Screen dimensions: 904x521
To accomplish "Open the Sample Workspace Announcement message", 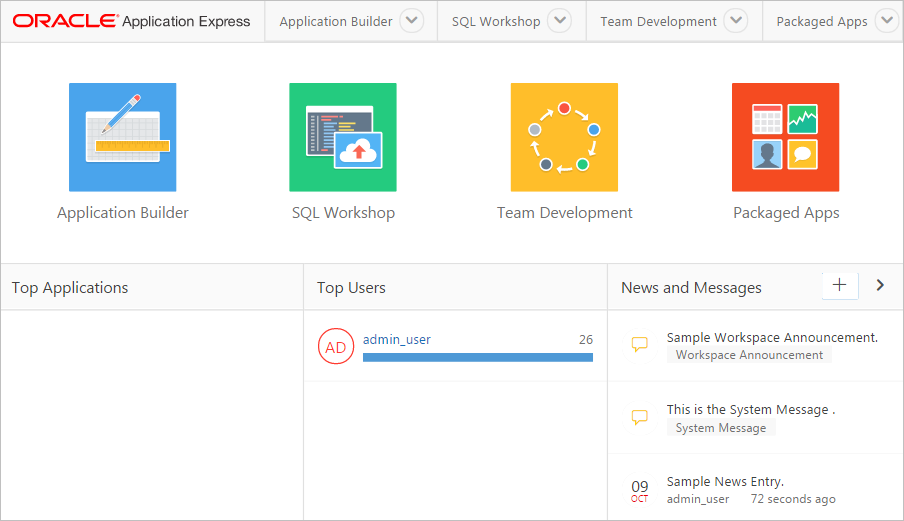I will (772, 337).
